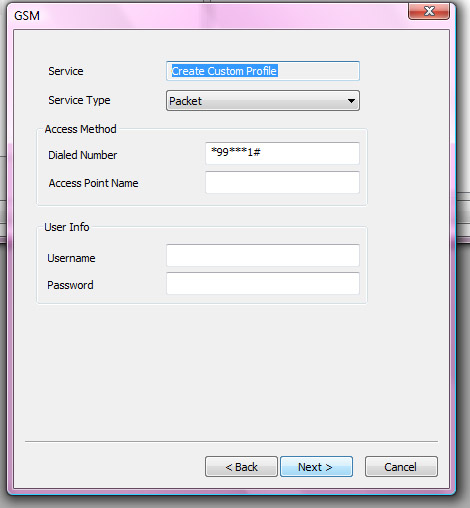The width and height of the screenshot is (470, 508).
Task: Click the Service label text
Action: [66, 71]
